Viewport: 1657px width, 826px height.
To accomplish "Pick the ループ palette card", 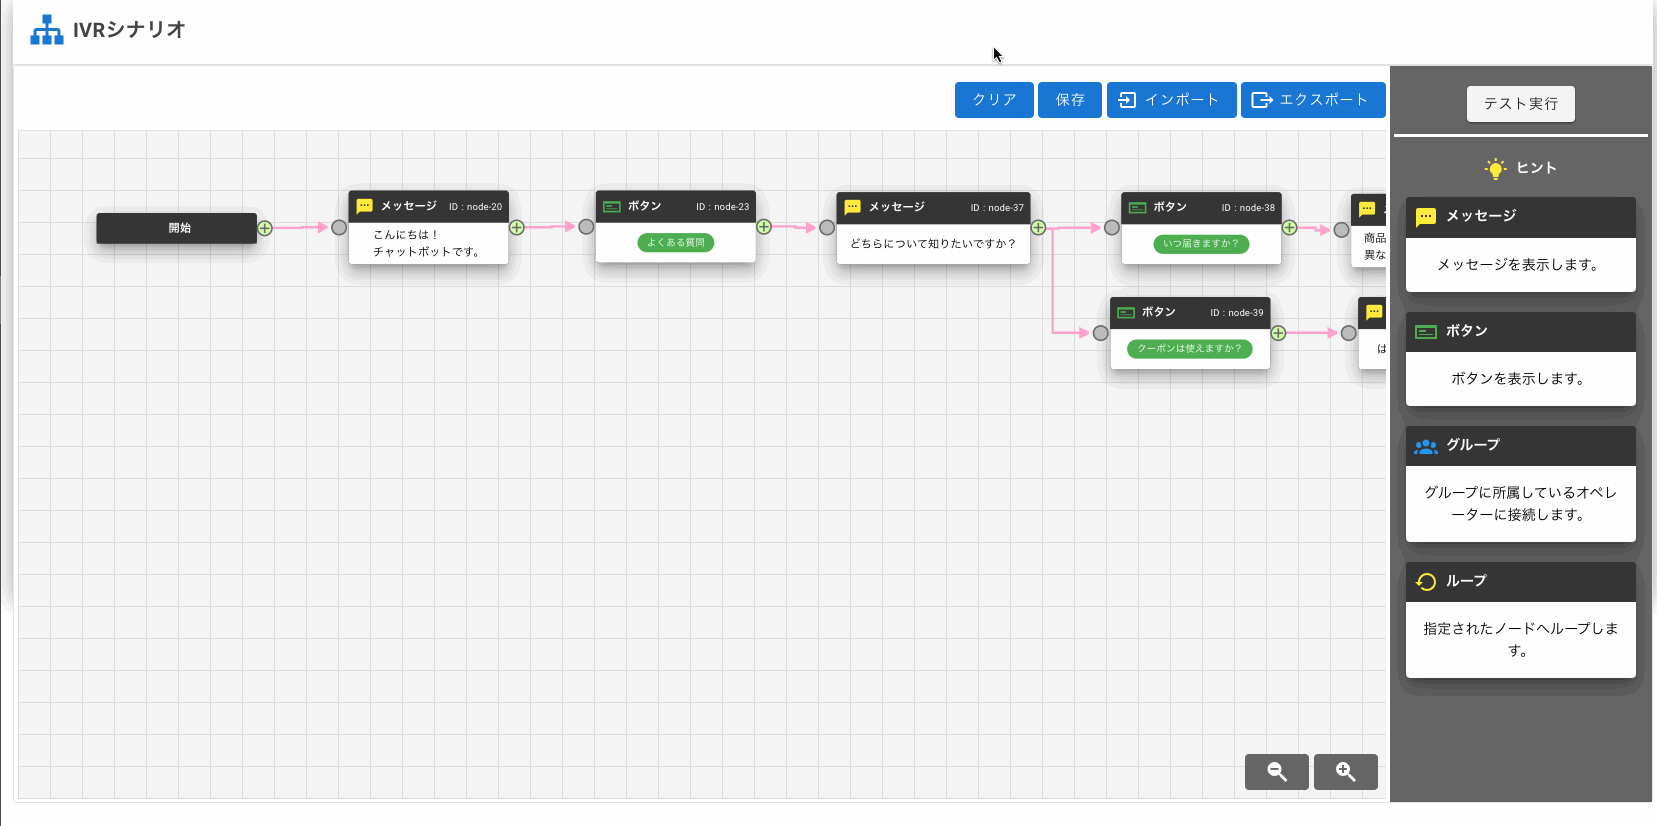I will [x=1520, y=620].
